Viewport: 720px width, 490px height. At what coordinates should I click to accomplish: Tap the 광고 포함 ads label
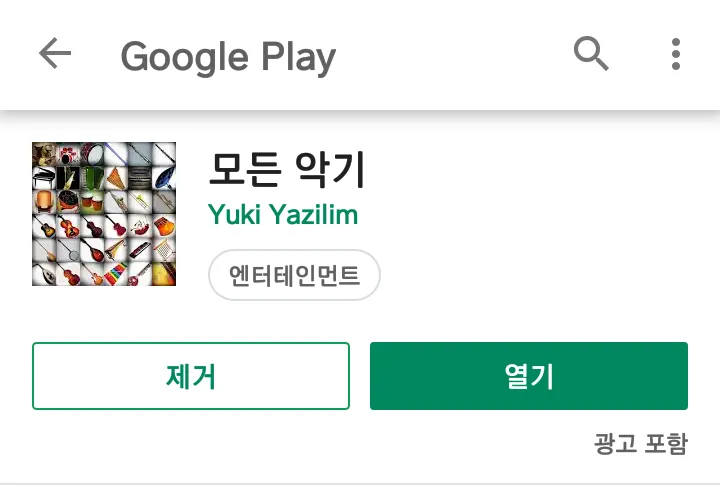click(641, 444)
